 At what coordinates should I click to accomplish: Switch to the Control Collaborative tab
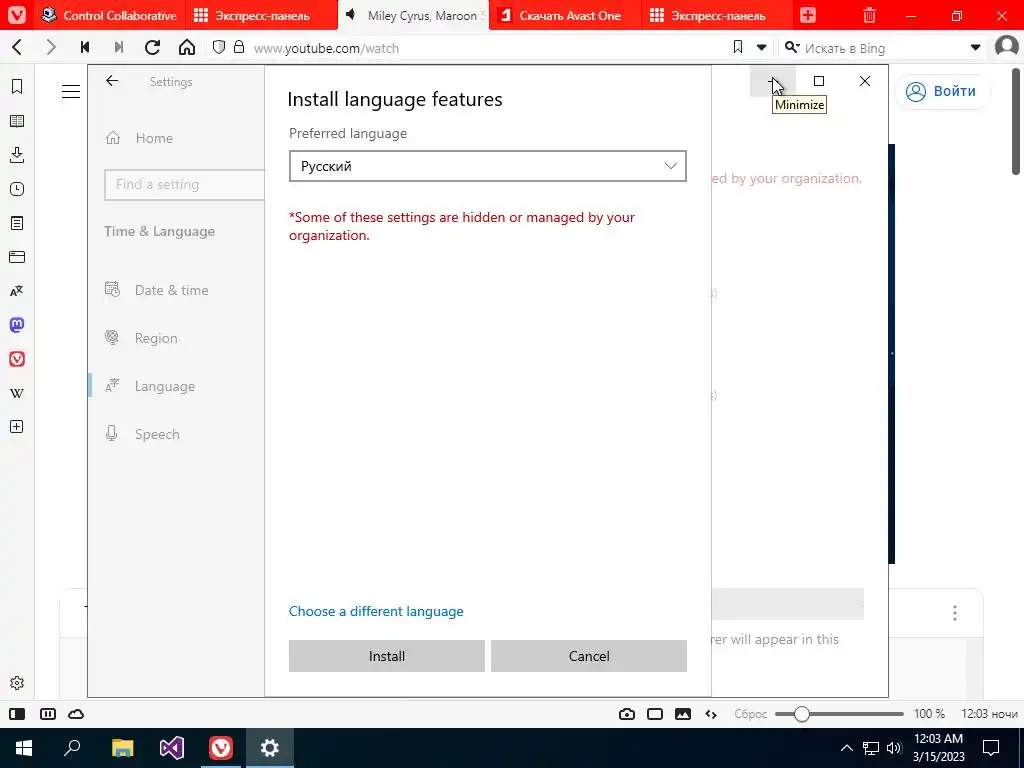coord(109,15)
